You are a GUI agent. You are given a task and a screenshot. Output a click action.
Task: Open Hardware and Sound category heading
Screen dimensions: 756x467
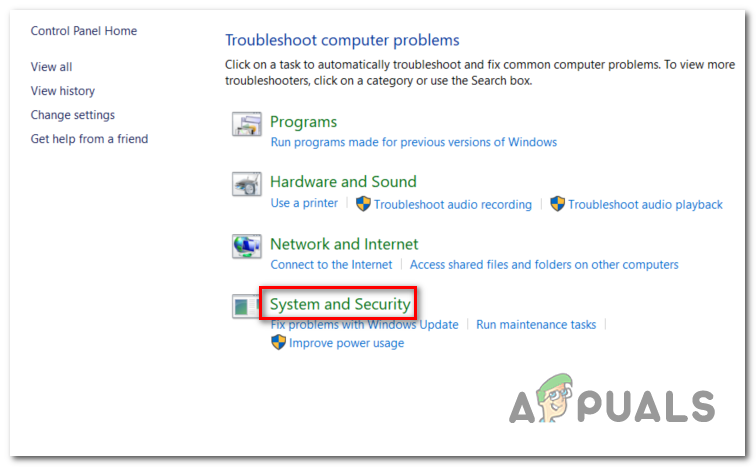pos(343,182)
